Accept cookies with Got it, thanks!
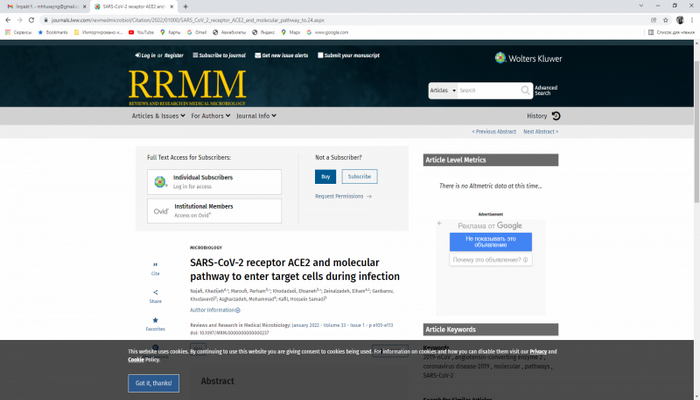 click(154, 383)
